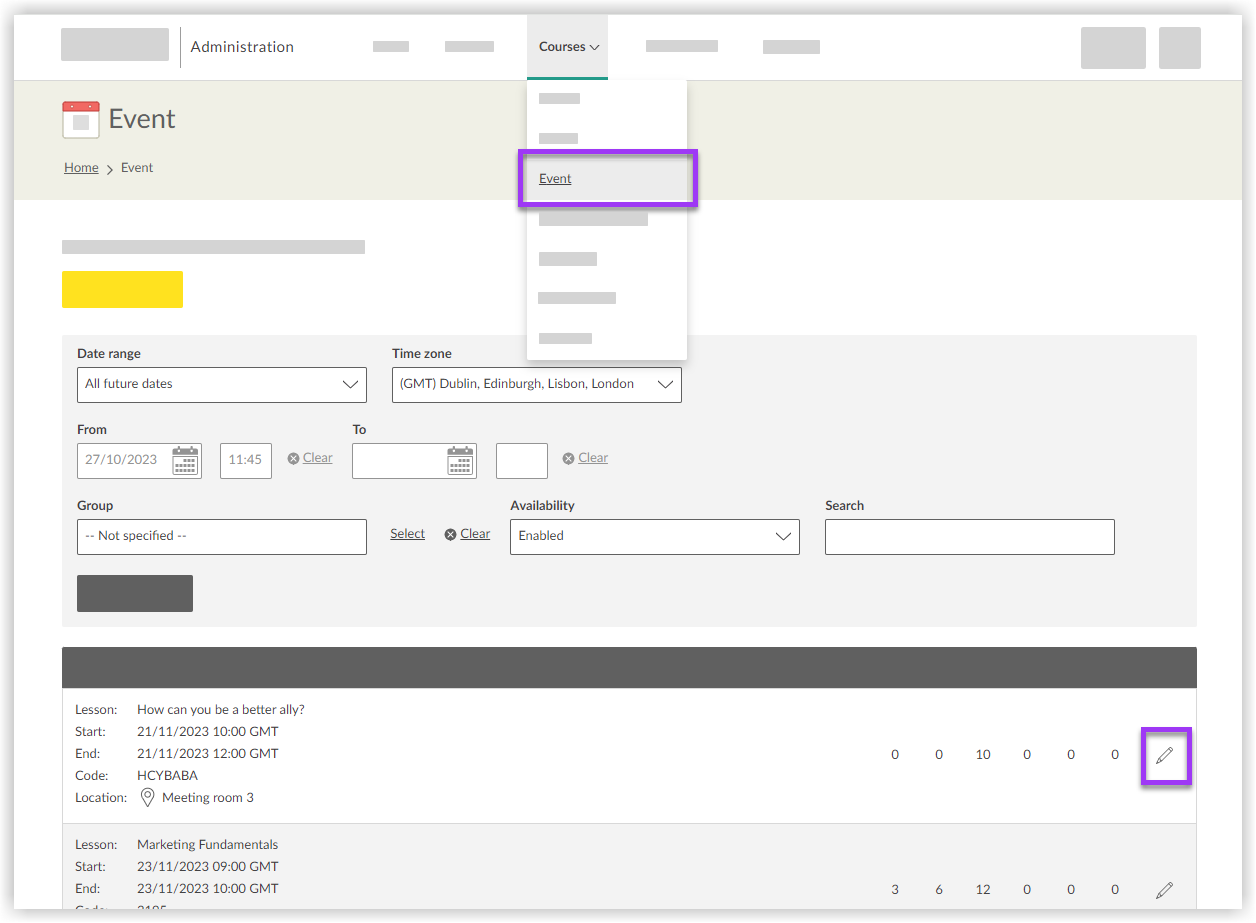This screenshot has width=1256, height=923.
Task: Open the Courses menu in navigation bar
Action: (567, 47)
